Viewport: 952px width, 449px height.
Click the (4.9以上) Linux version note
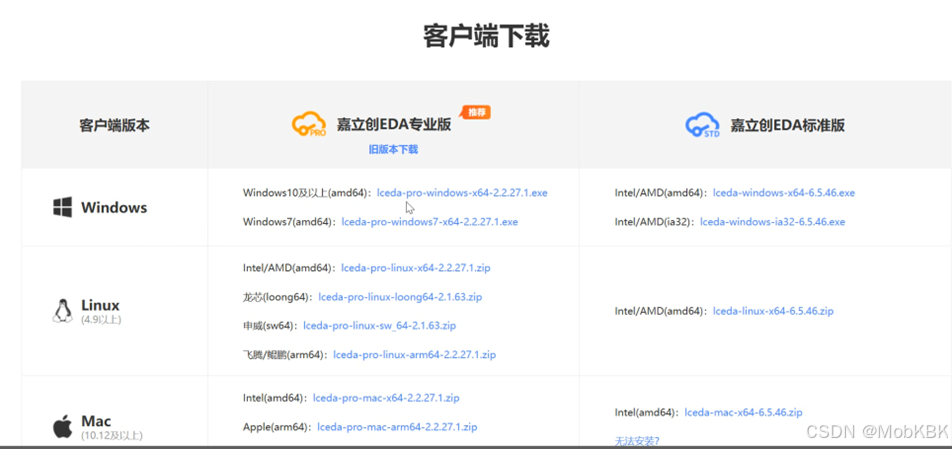click(101, 319)
